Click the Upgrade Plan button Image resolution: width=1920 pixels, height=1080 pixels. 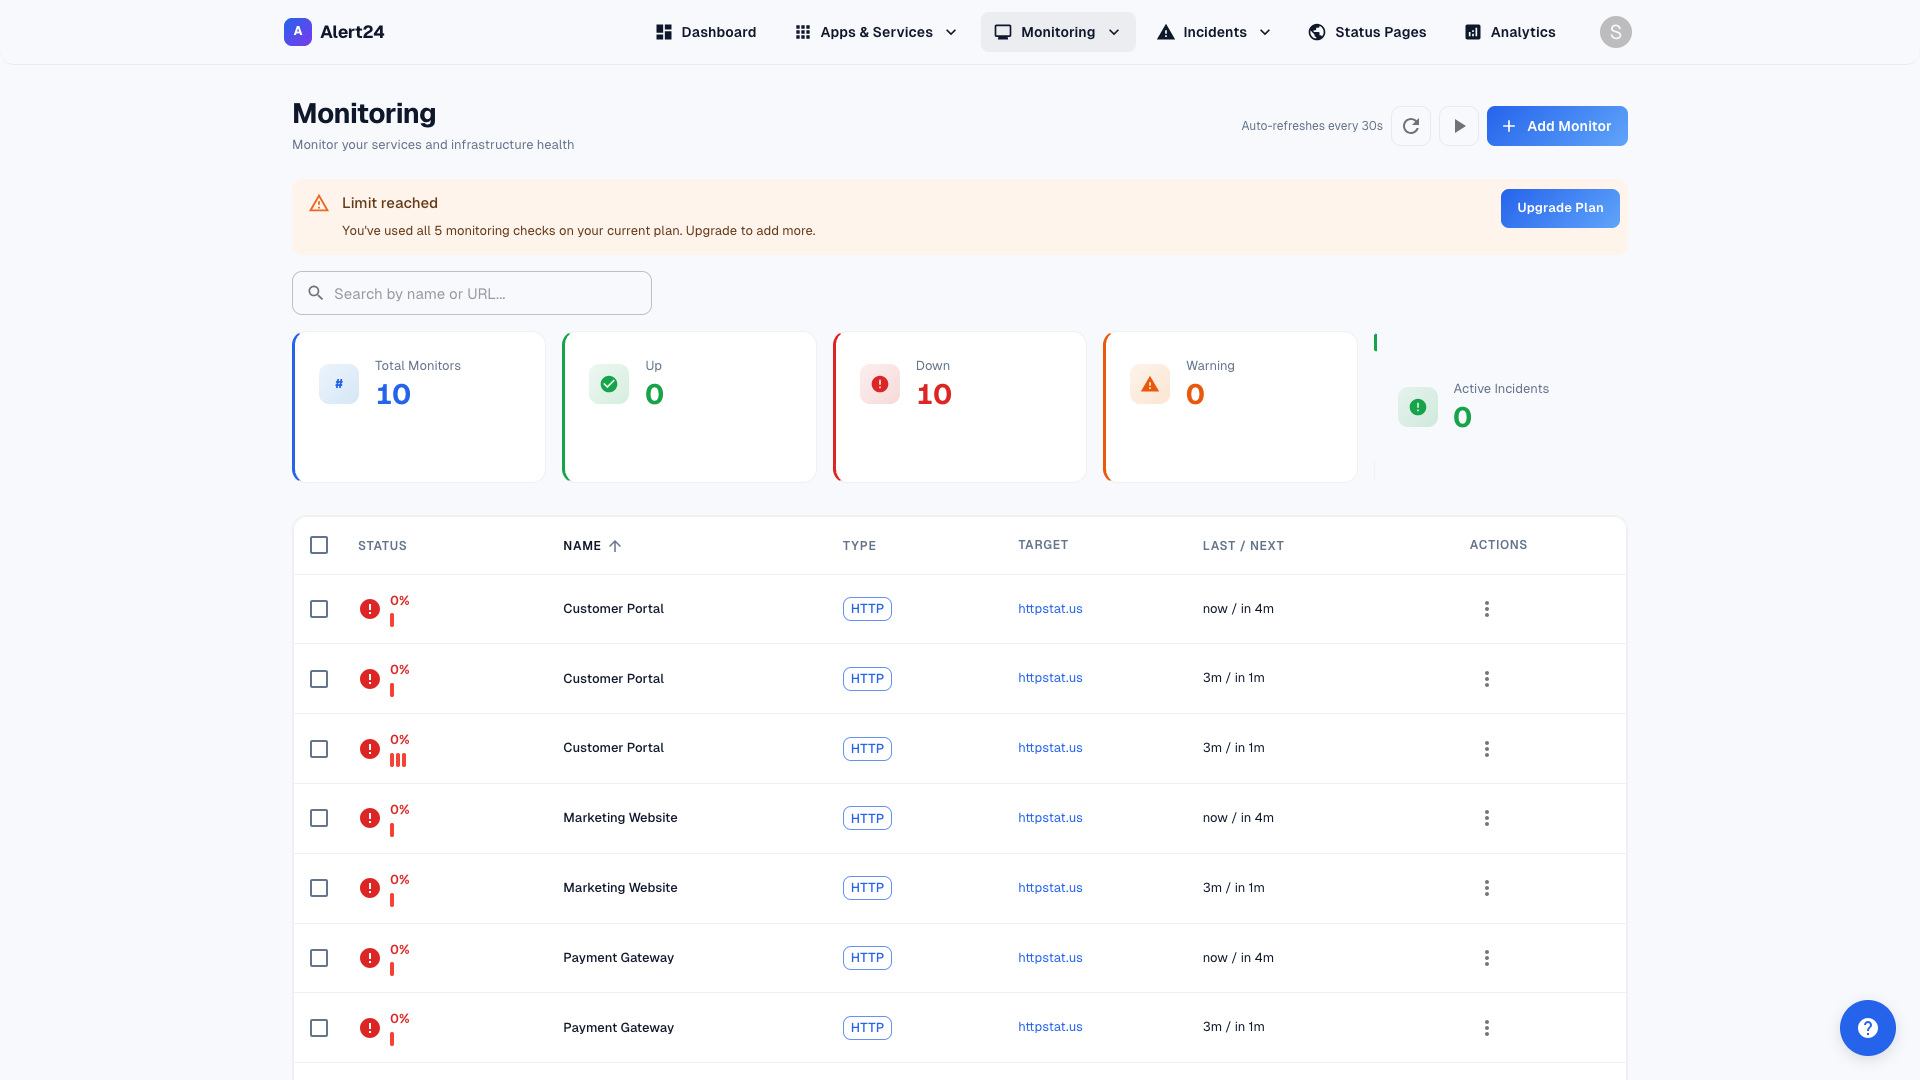pyautogui.click(x=1560, y=208)
